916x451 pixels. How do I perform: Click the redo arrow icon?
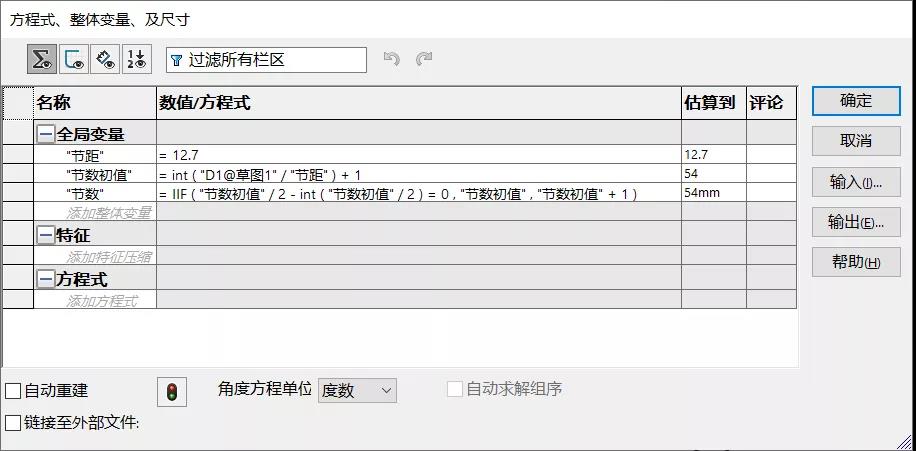423,58
